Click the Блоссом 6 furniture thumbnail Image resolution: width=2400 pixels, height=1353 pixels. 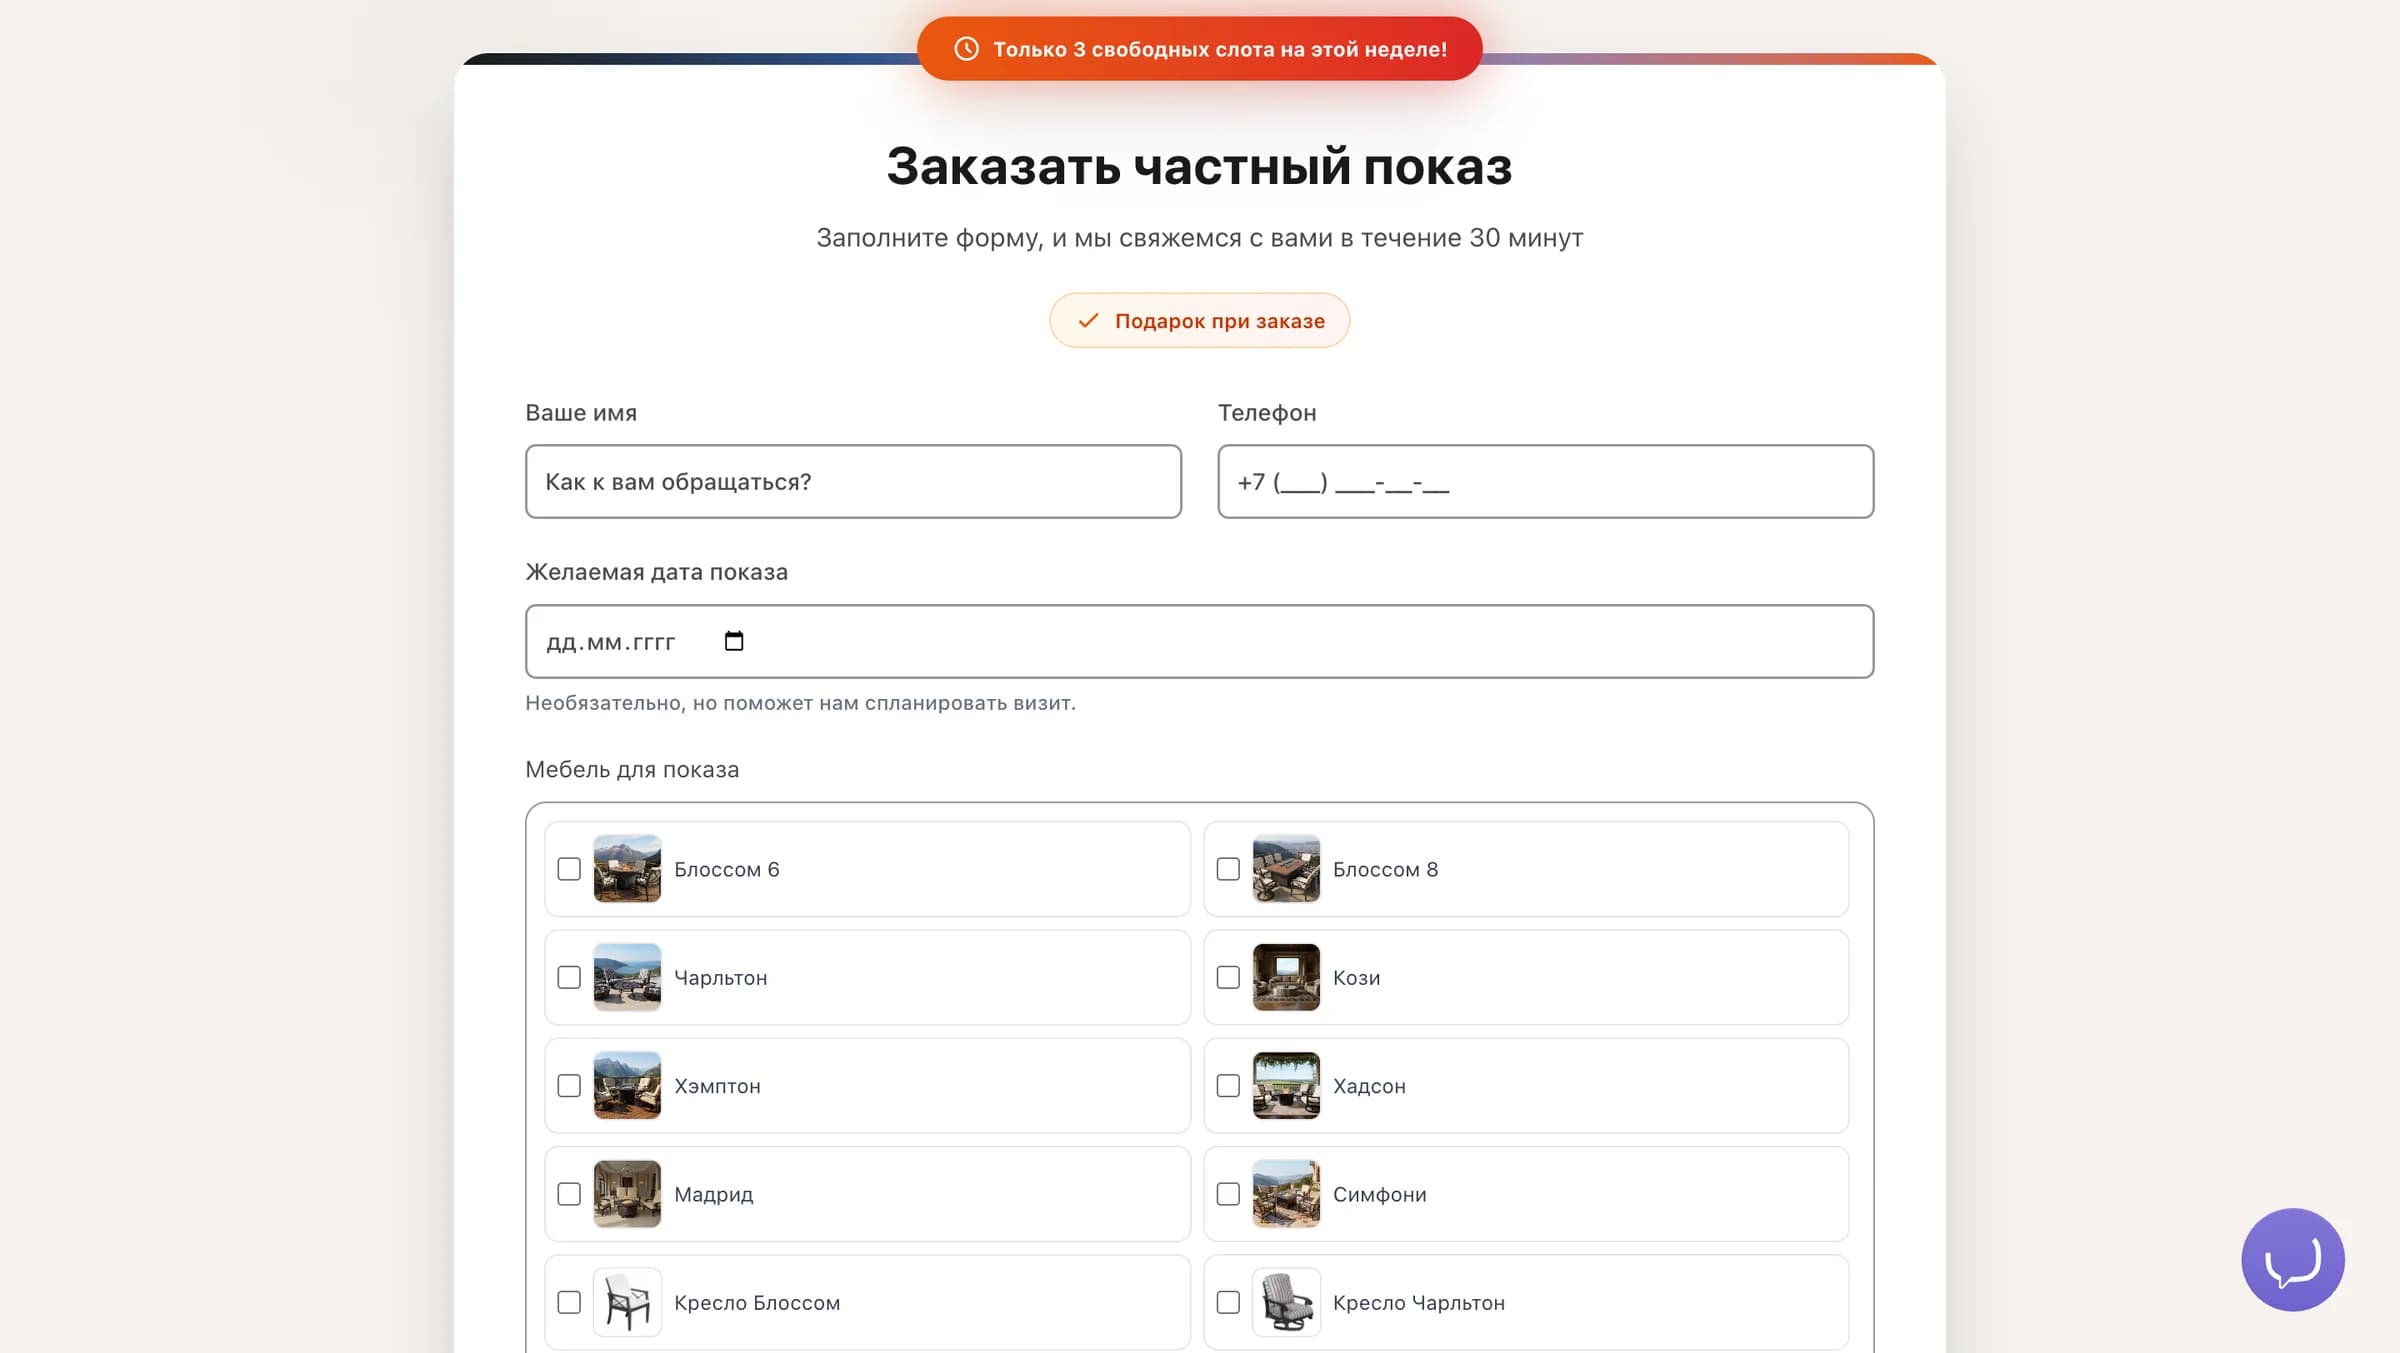[627, 869]
